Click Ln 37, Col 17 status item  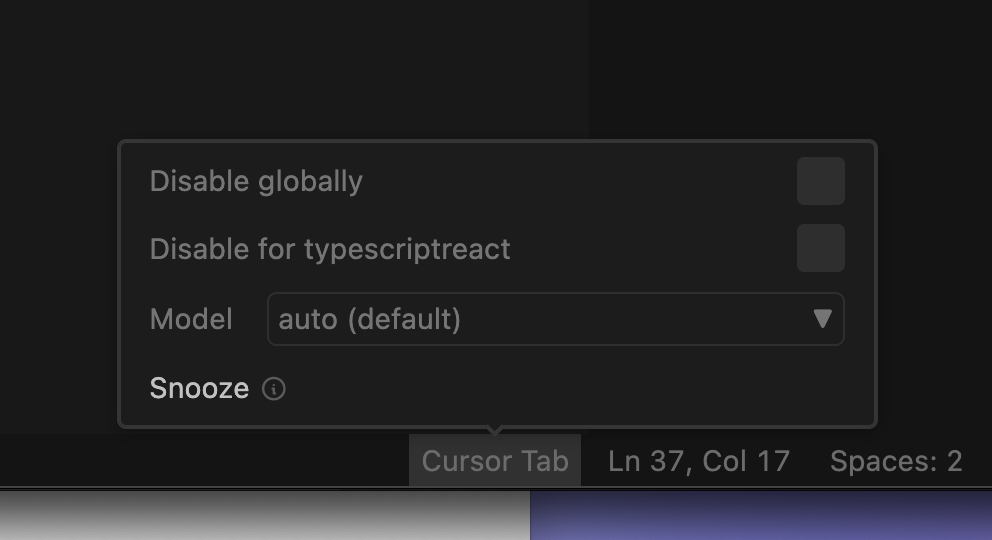coord(699,461)
